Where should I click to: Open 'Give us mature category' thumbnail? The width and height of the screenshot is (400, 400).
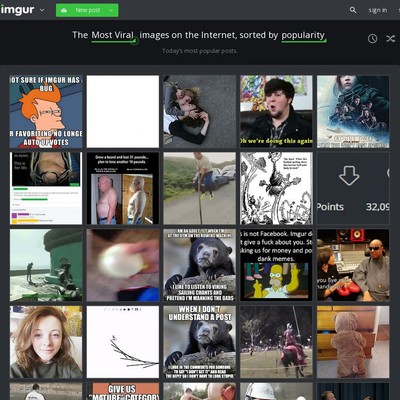pyautogui.click(x=123, y=391)
